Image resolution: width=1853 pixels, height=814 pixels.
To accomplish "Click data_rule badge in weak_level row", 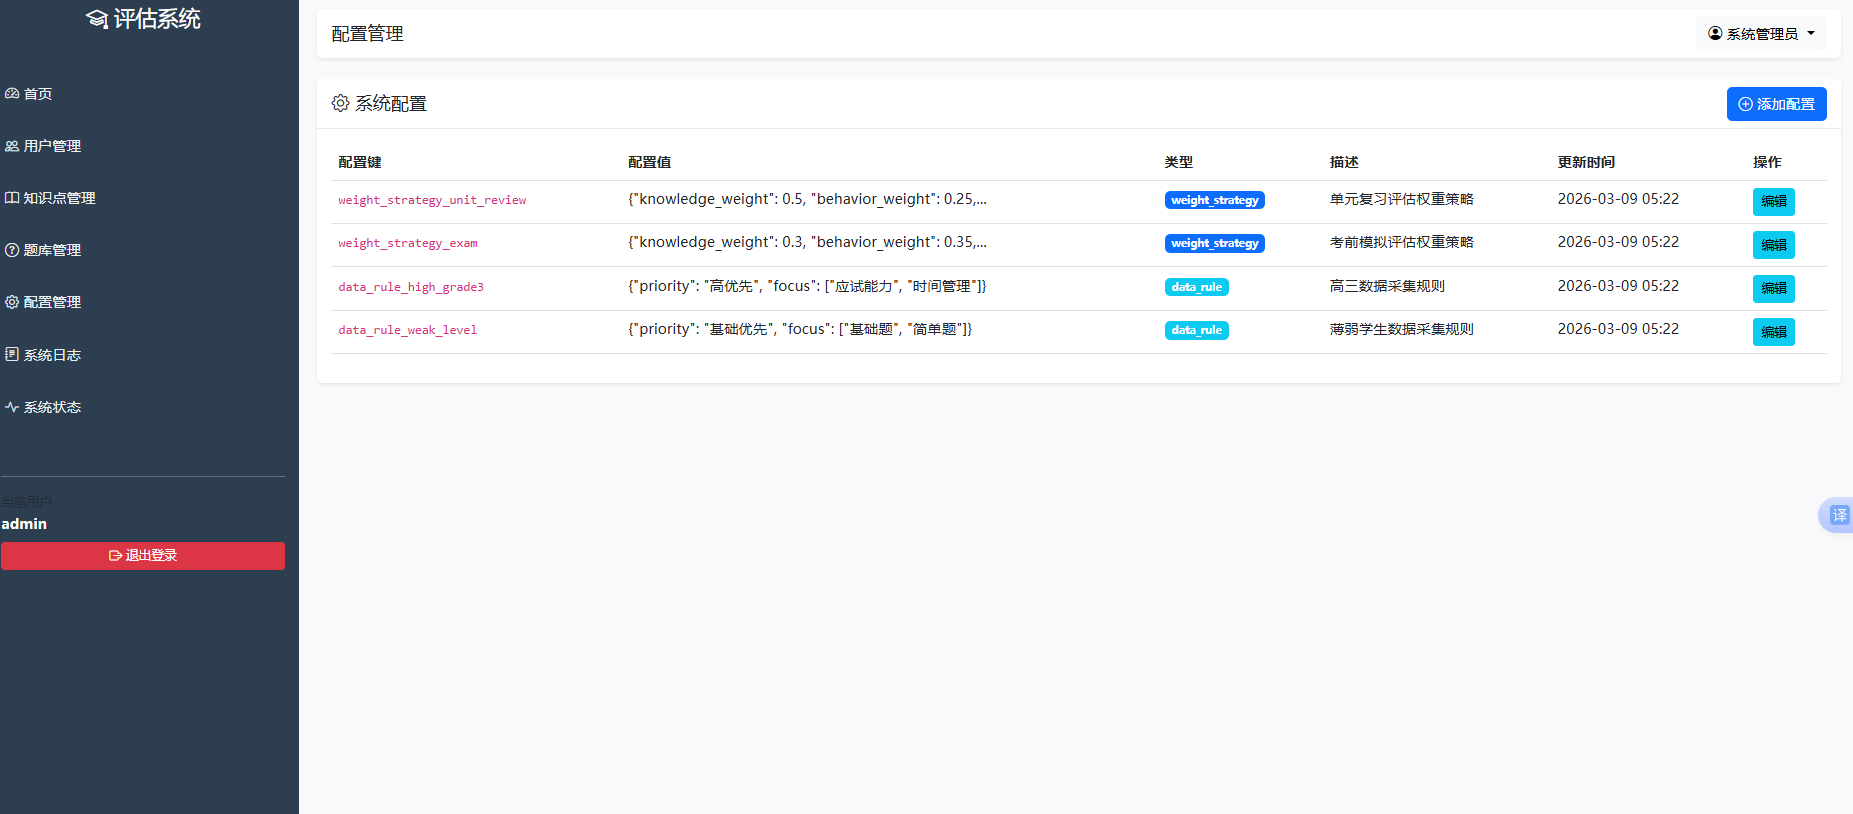I will [x=1196, y=330].
